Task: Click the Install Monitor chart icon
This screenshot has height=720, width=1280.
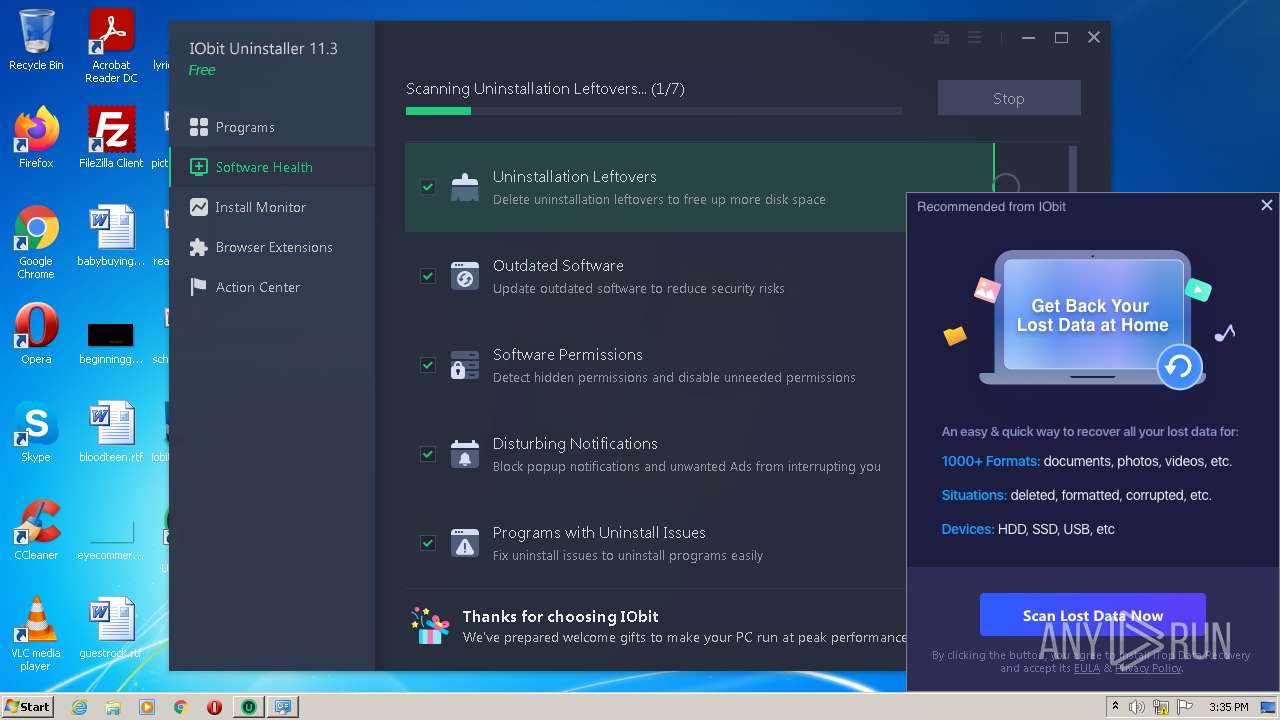Action: click(x=198, y=207)
